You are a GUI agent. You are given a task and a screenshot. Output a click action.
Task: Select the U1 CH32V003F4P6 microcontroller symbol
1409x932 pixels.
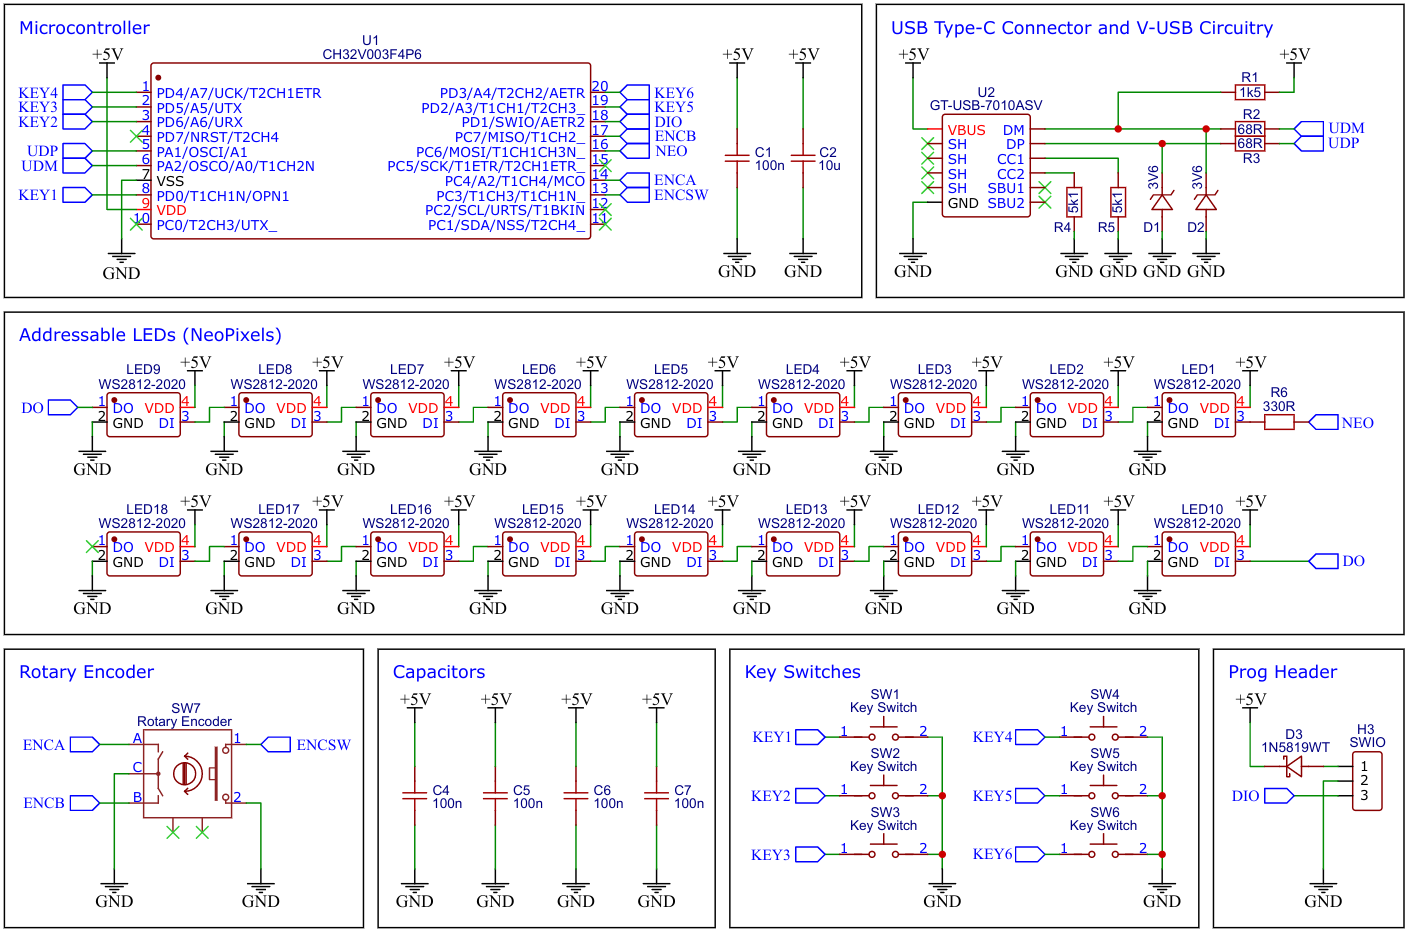coord(370,151)
